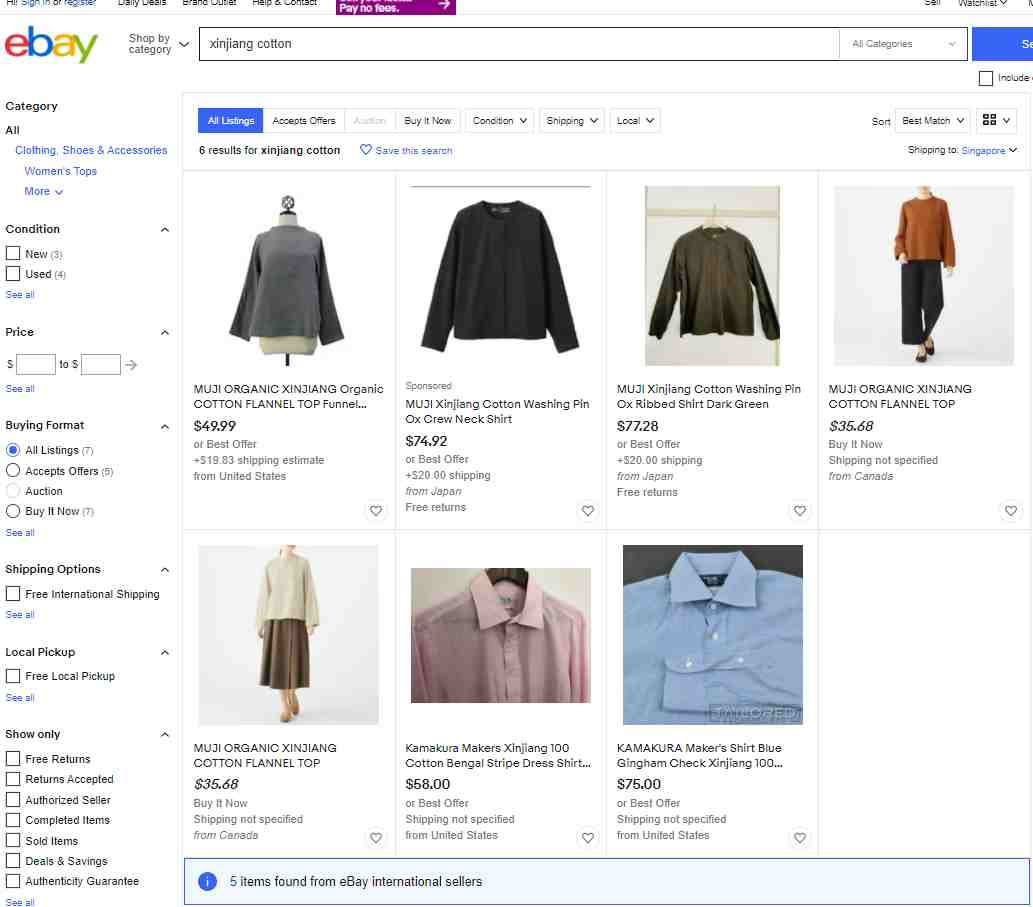Open the All Categories dropdown
1033x907 pixels.
tap(903, 43)
